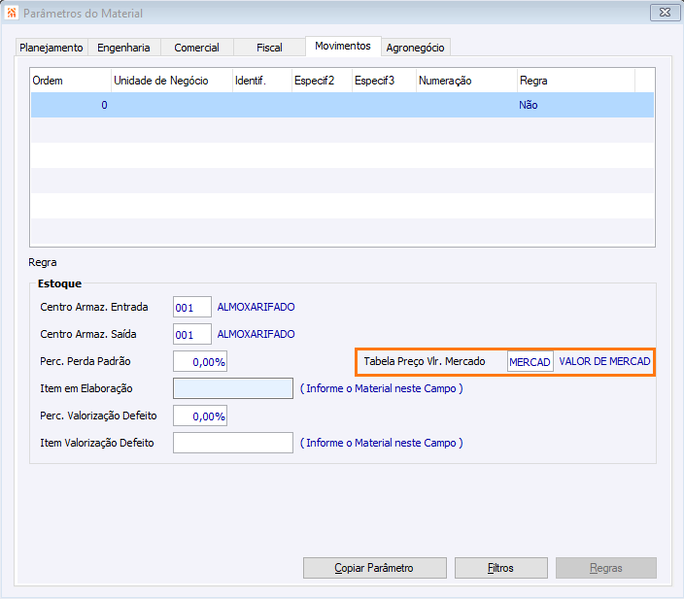
Task: Click the Perc. Perda Padrão label
Action: click(x=86, y=361)
